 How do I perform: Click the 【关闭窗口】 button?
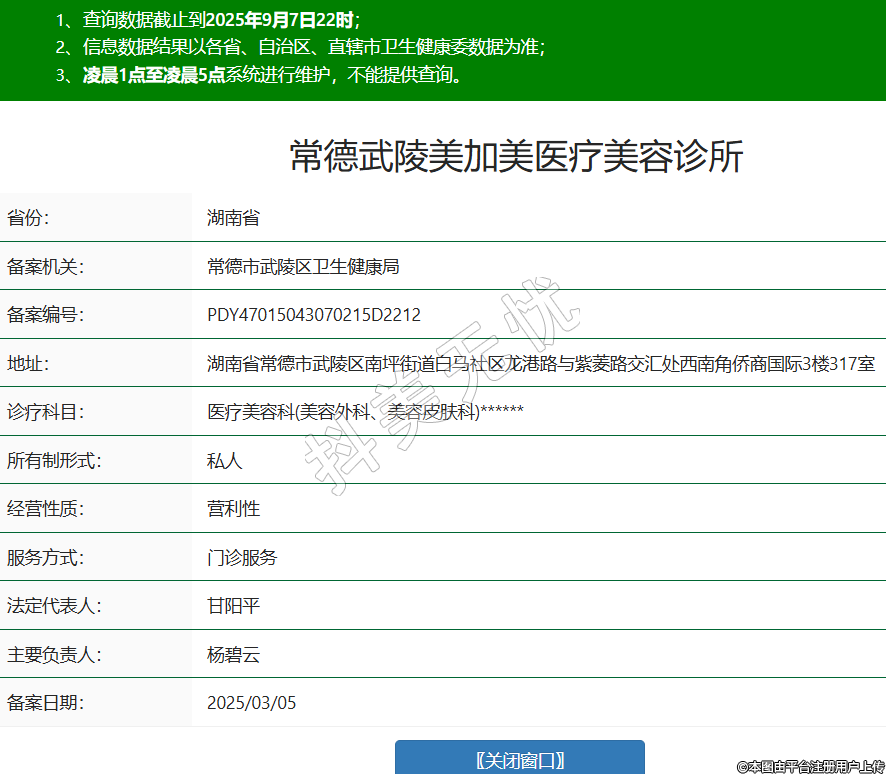[519, 759]
